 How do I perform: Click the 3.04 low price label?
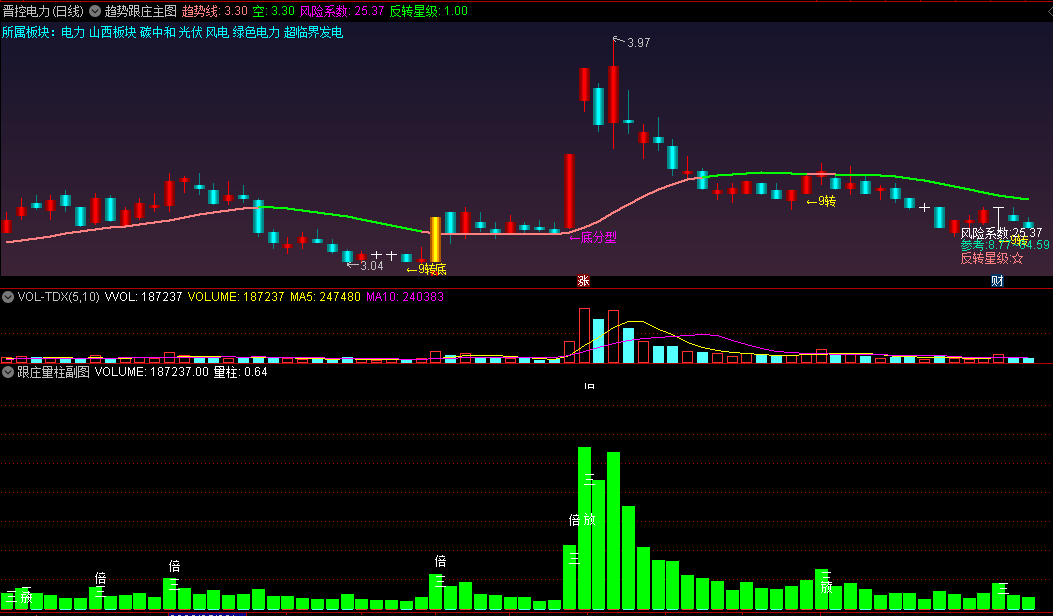(x=371, y=265)
